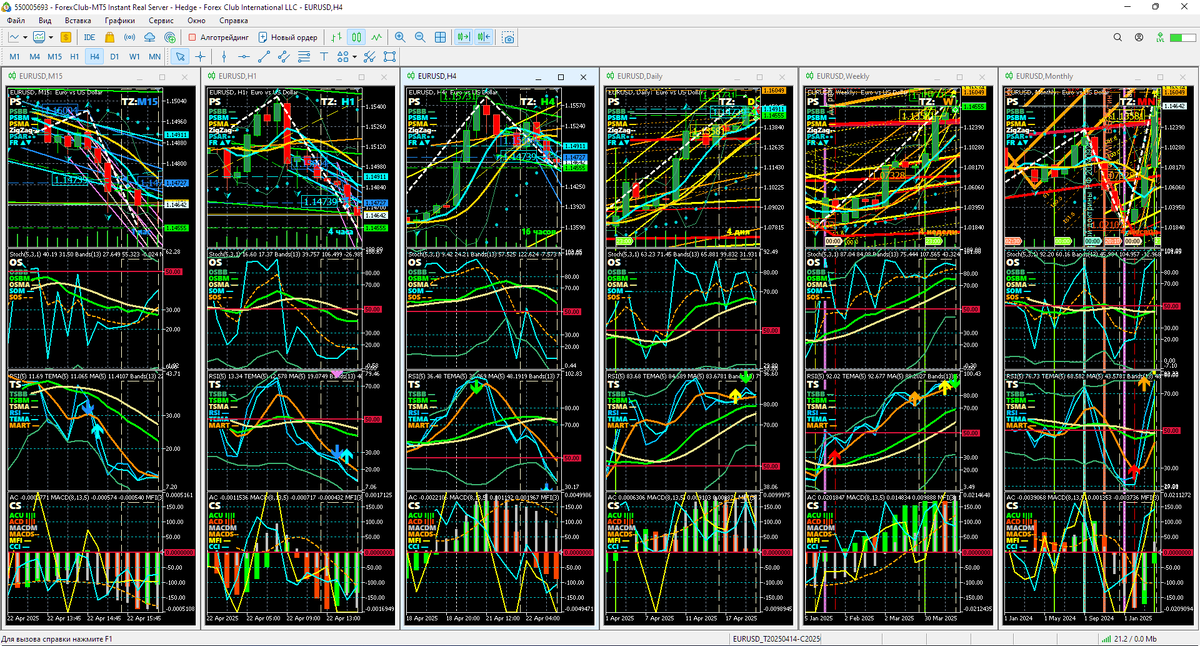Expand the templates dropdown arrow
Image resolution: width=1200 pixels, height=646 pixels.
pyautogui.click(x=51, y=37)
